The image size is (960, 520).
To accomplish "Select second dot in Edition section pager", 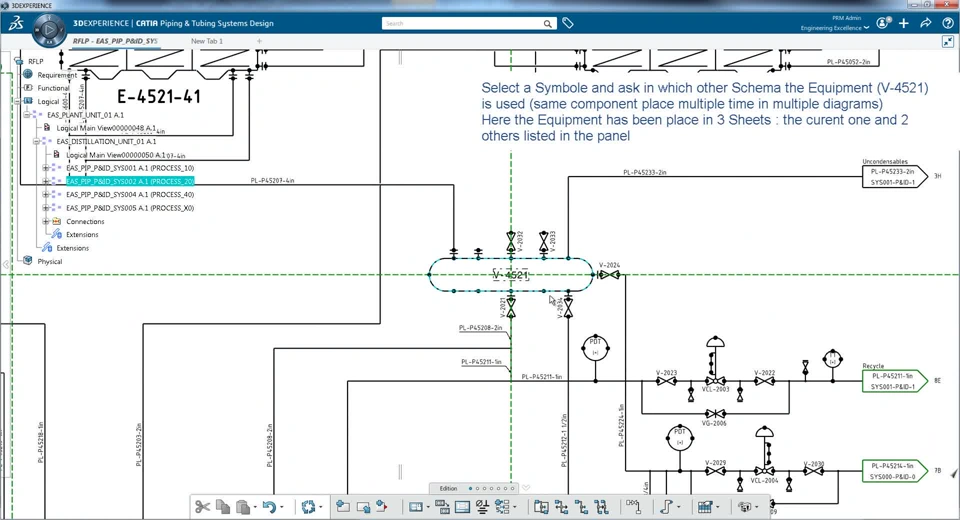I will point(478,489).
